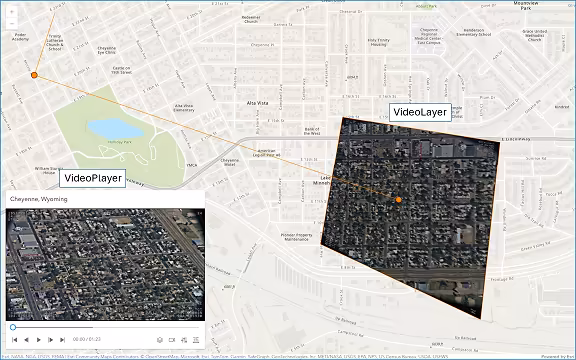Image resolution: width=576 pixels, height=360 pixels.
Task: Click the Henderson Elementary School label
Action: pos(474,32)
